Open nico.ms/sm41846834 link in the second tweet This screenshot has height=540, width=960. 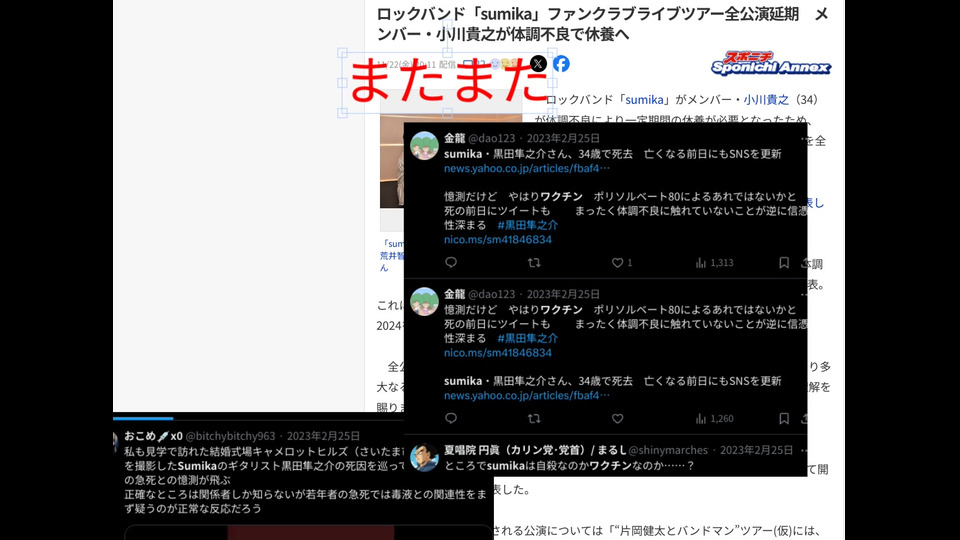(x=498, y=353)
